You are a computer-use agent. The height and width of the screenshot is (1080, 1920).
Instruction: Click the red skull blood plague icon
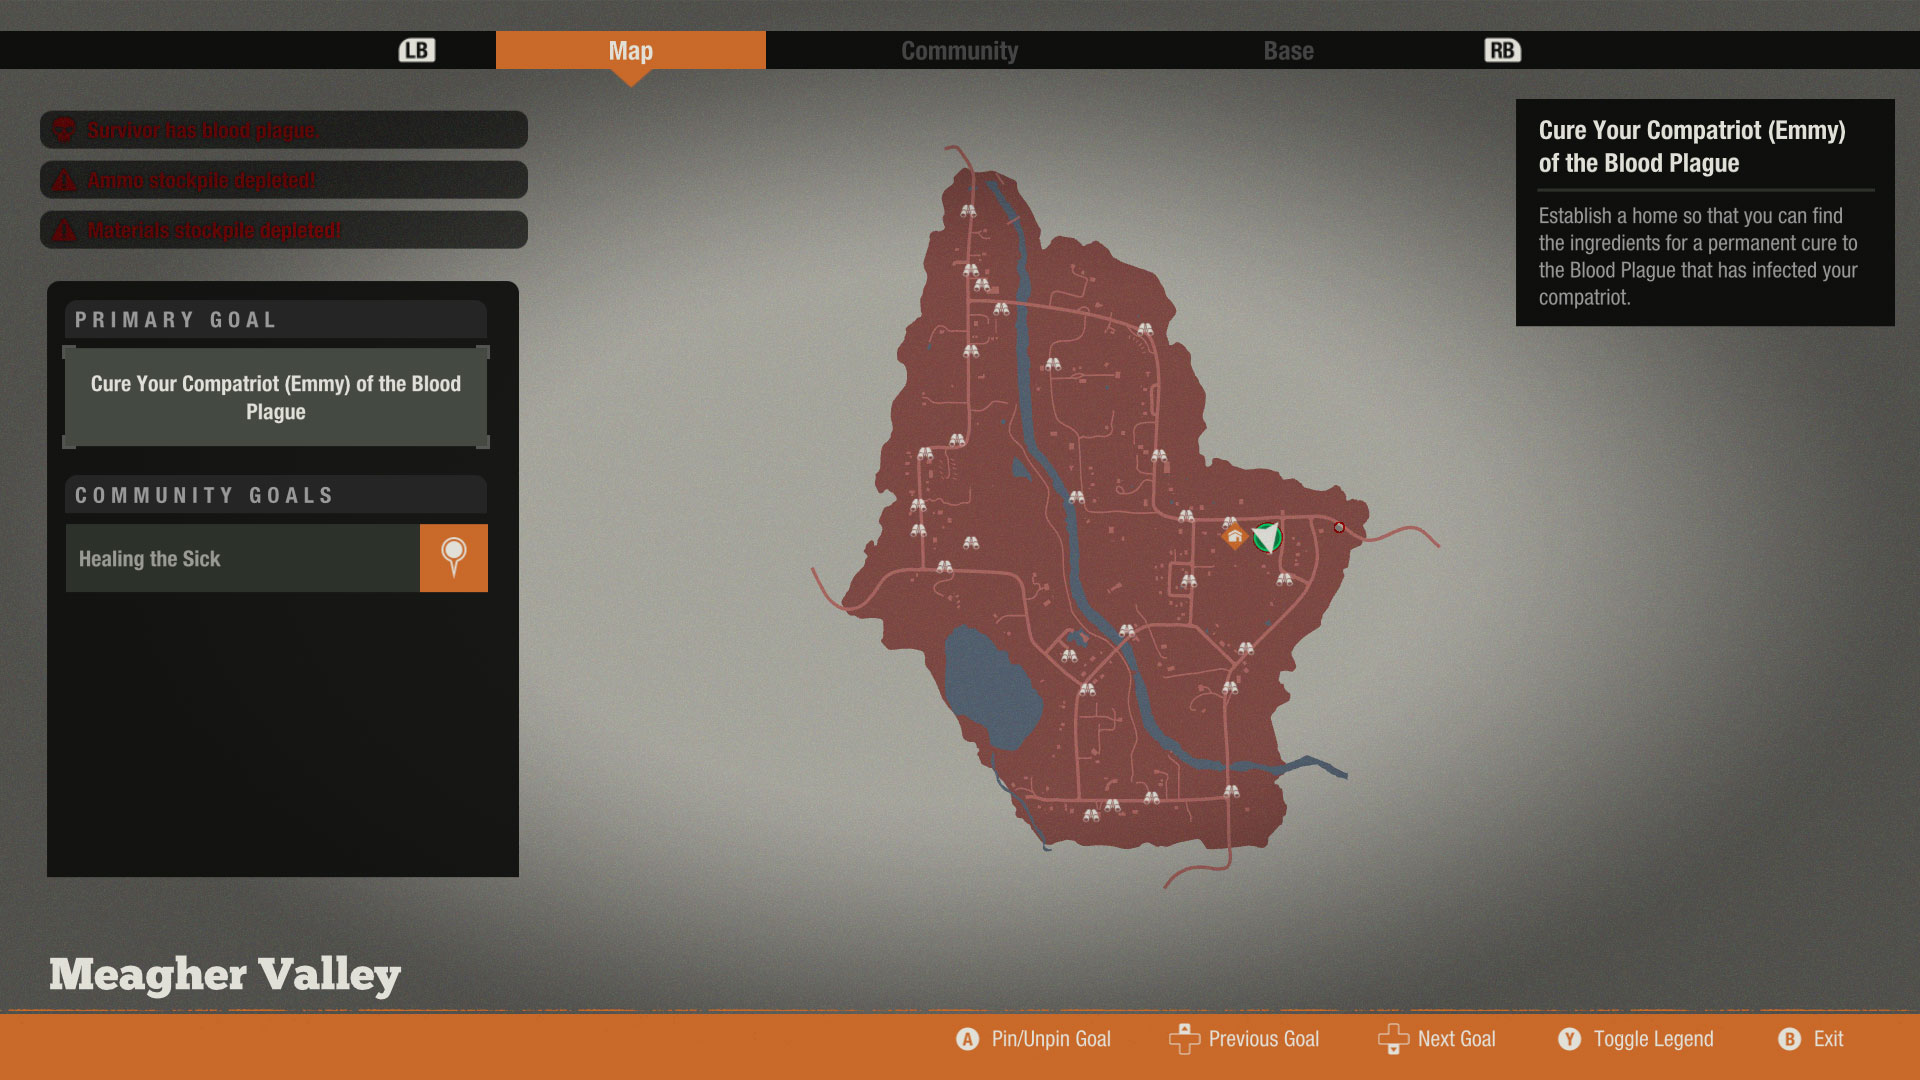click(x=64, y=130)
